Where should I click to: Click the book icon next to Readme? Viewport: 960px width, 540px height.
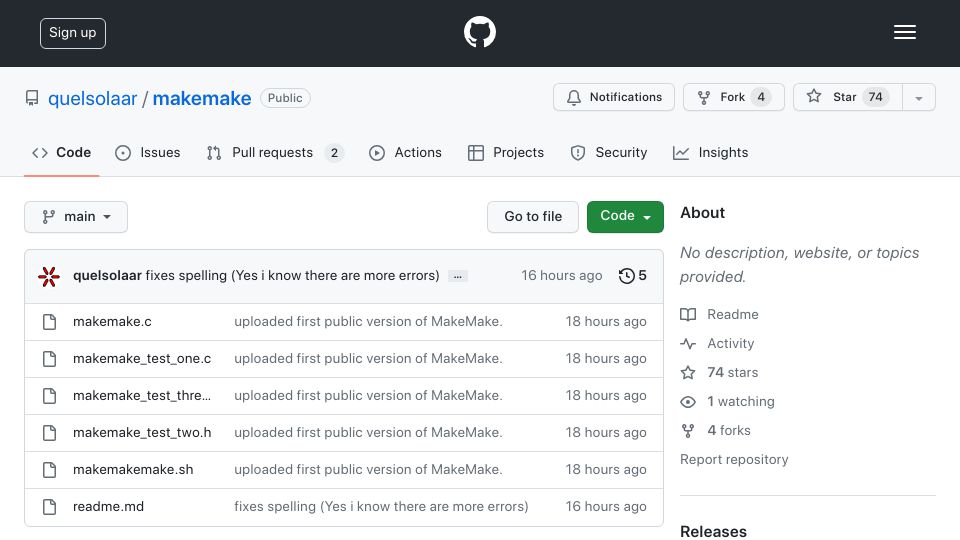[688, 315]
